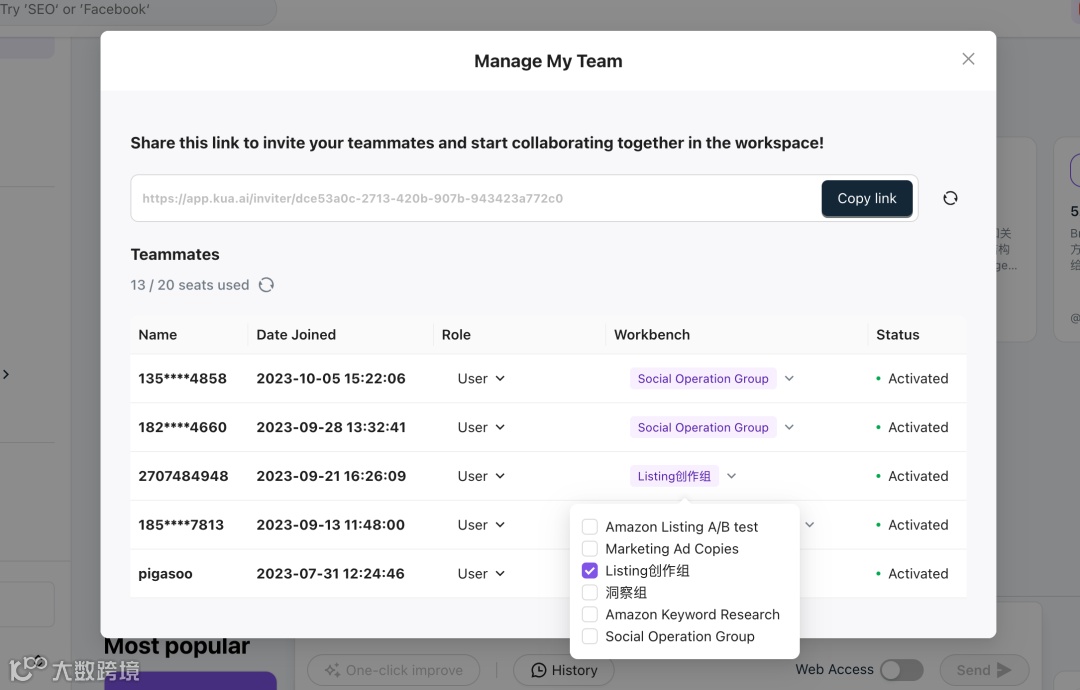Click Listing创作组 tag for 2707484948
Image resolution: width=1080 pixels, height=690 pixels.
coord(674,477)
